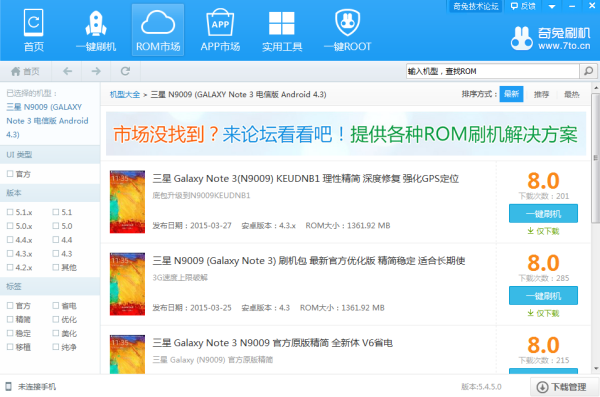Tick the 美化 tag checkbox

(x=56, y=333)
